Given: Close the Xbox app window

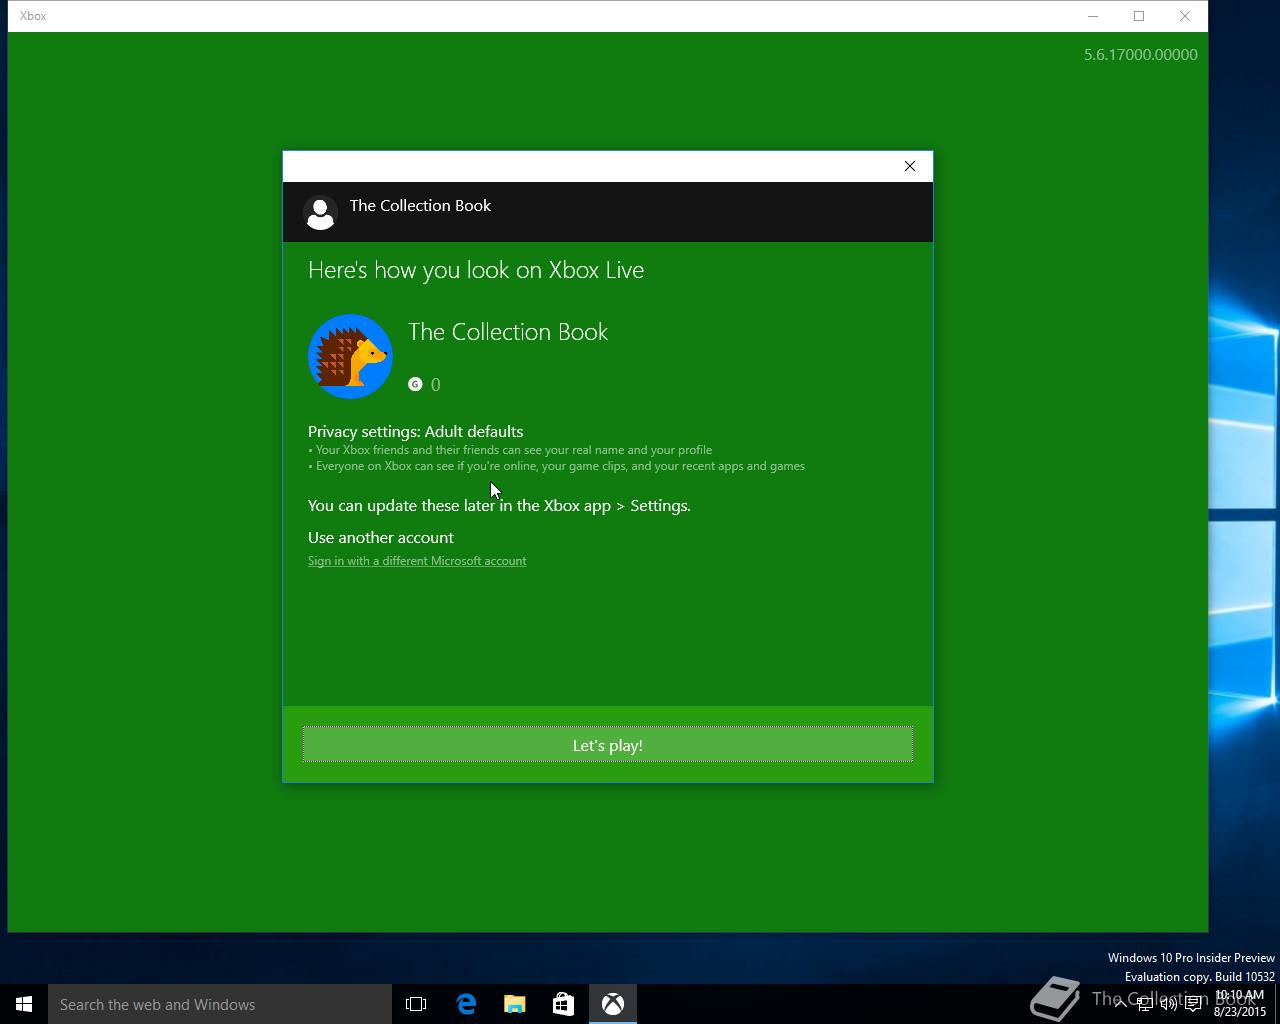Looking at the screenshot, I should coord(1185,16).
